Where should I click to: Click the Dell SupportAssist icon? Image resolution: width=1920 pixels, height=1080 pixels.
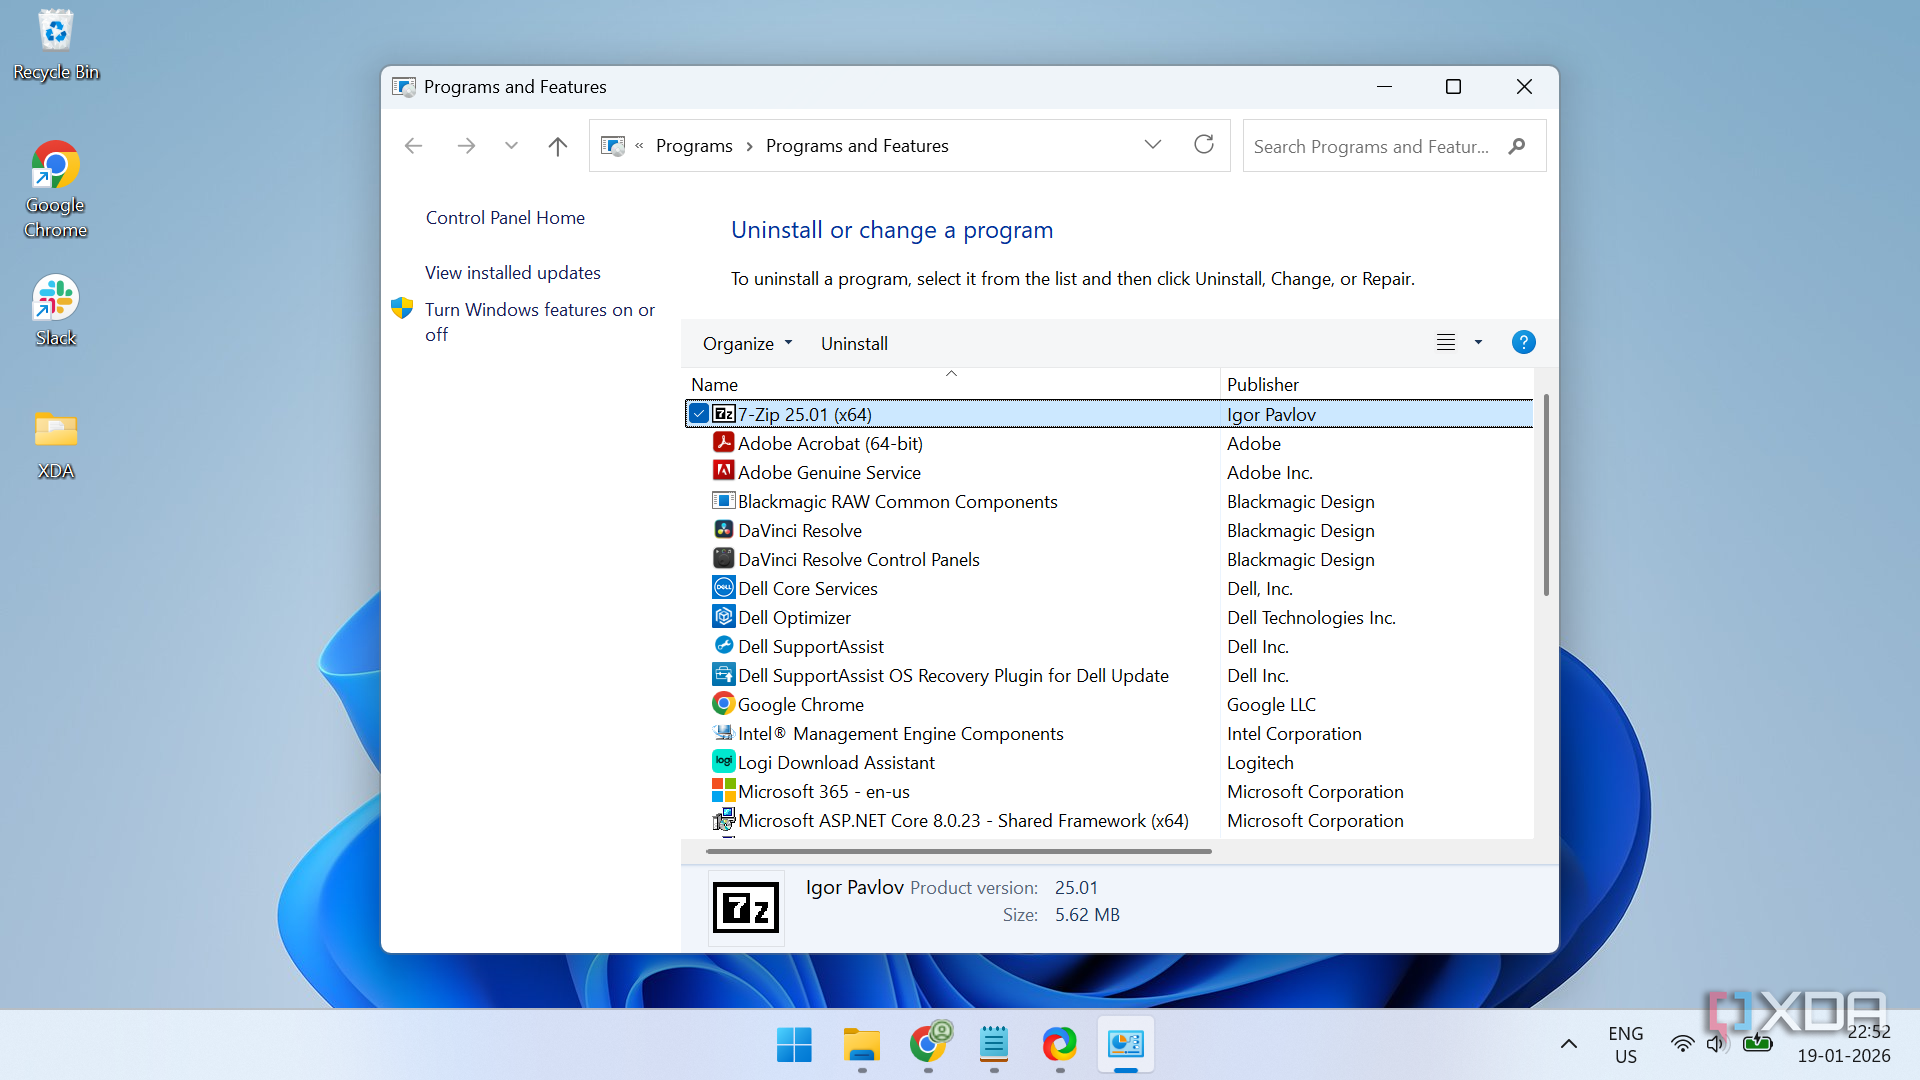[724, 645]
